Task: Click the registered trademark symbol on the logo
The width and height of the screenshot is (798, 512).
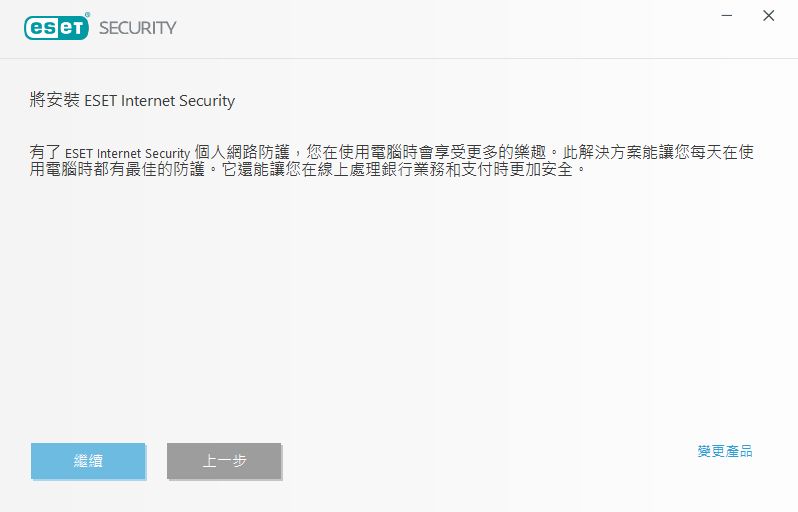Action: tap(87, 16)
